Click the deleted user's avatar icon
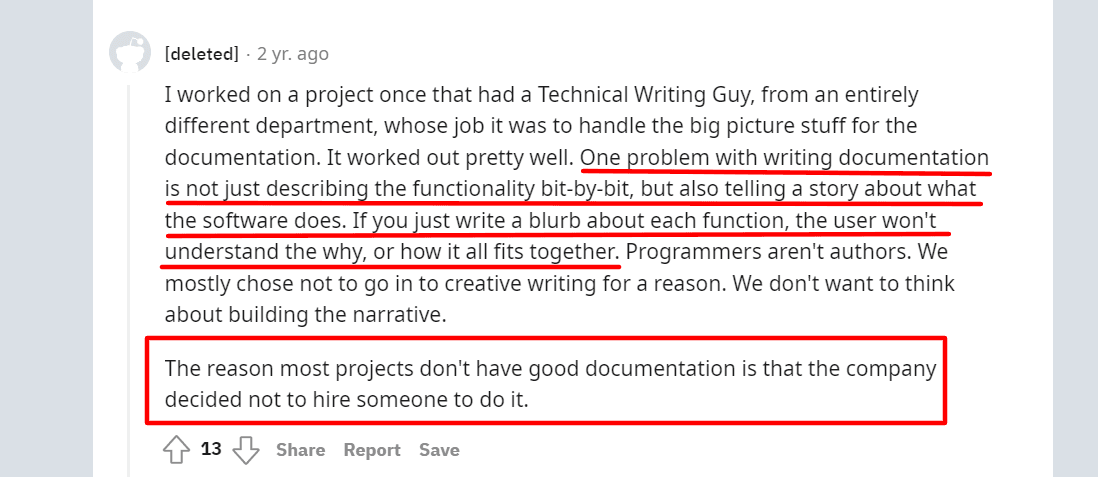The height and width of the screenshot is (477, 1098). 130,52
